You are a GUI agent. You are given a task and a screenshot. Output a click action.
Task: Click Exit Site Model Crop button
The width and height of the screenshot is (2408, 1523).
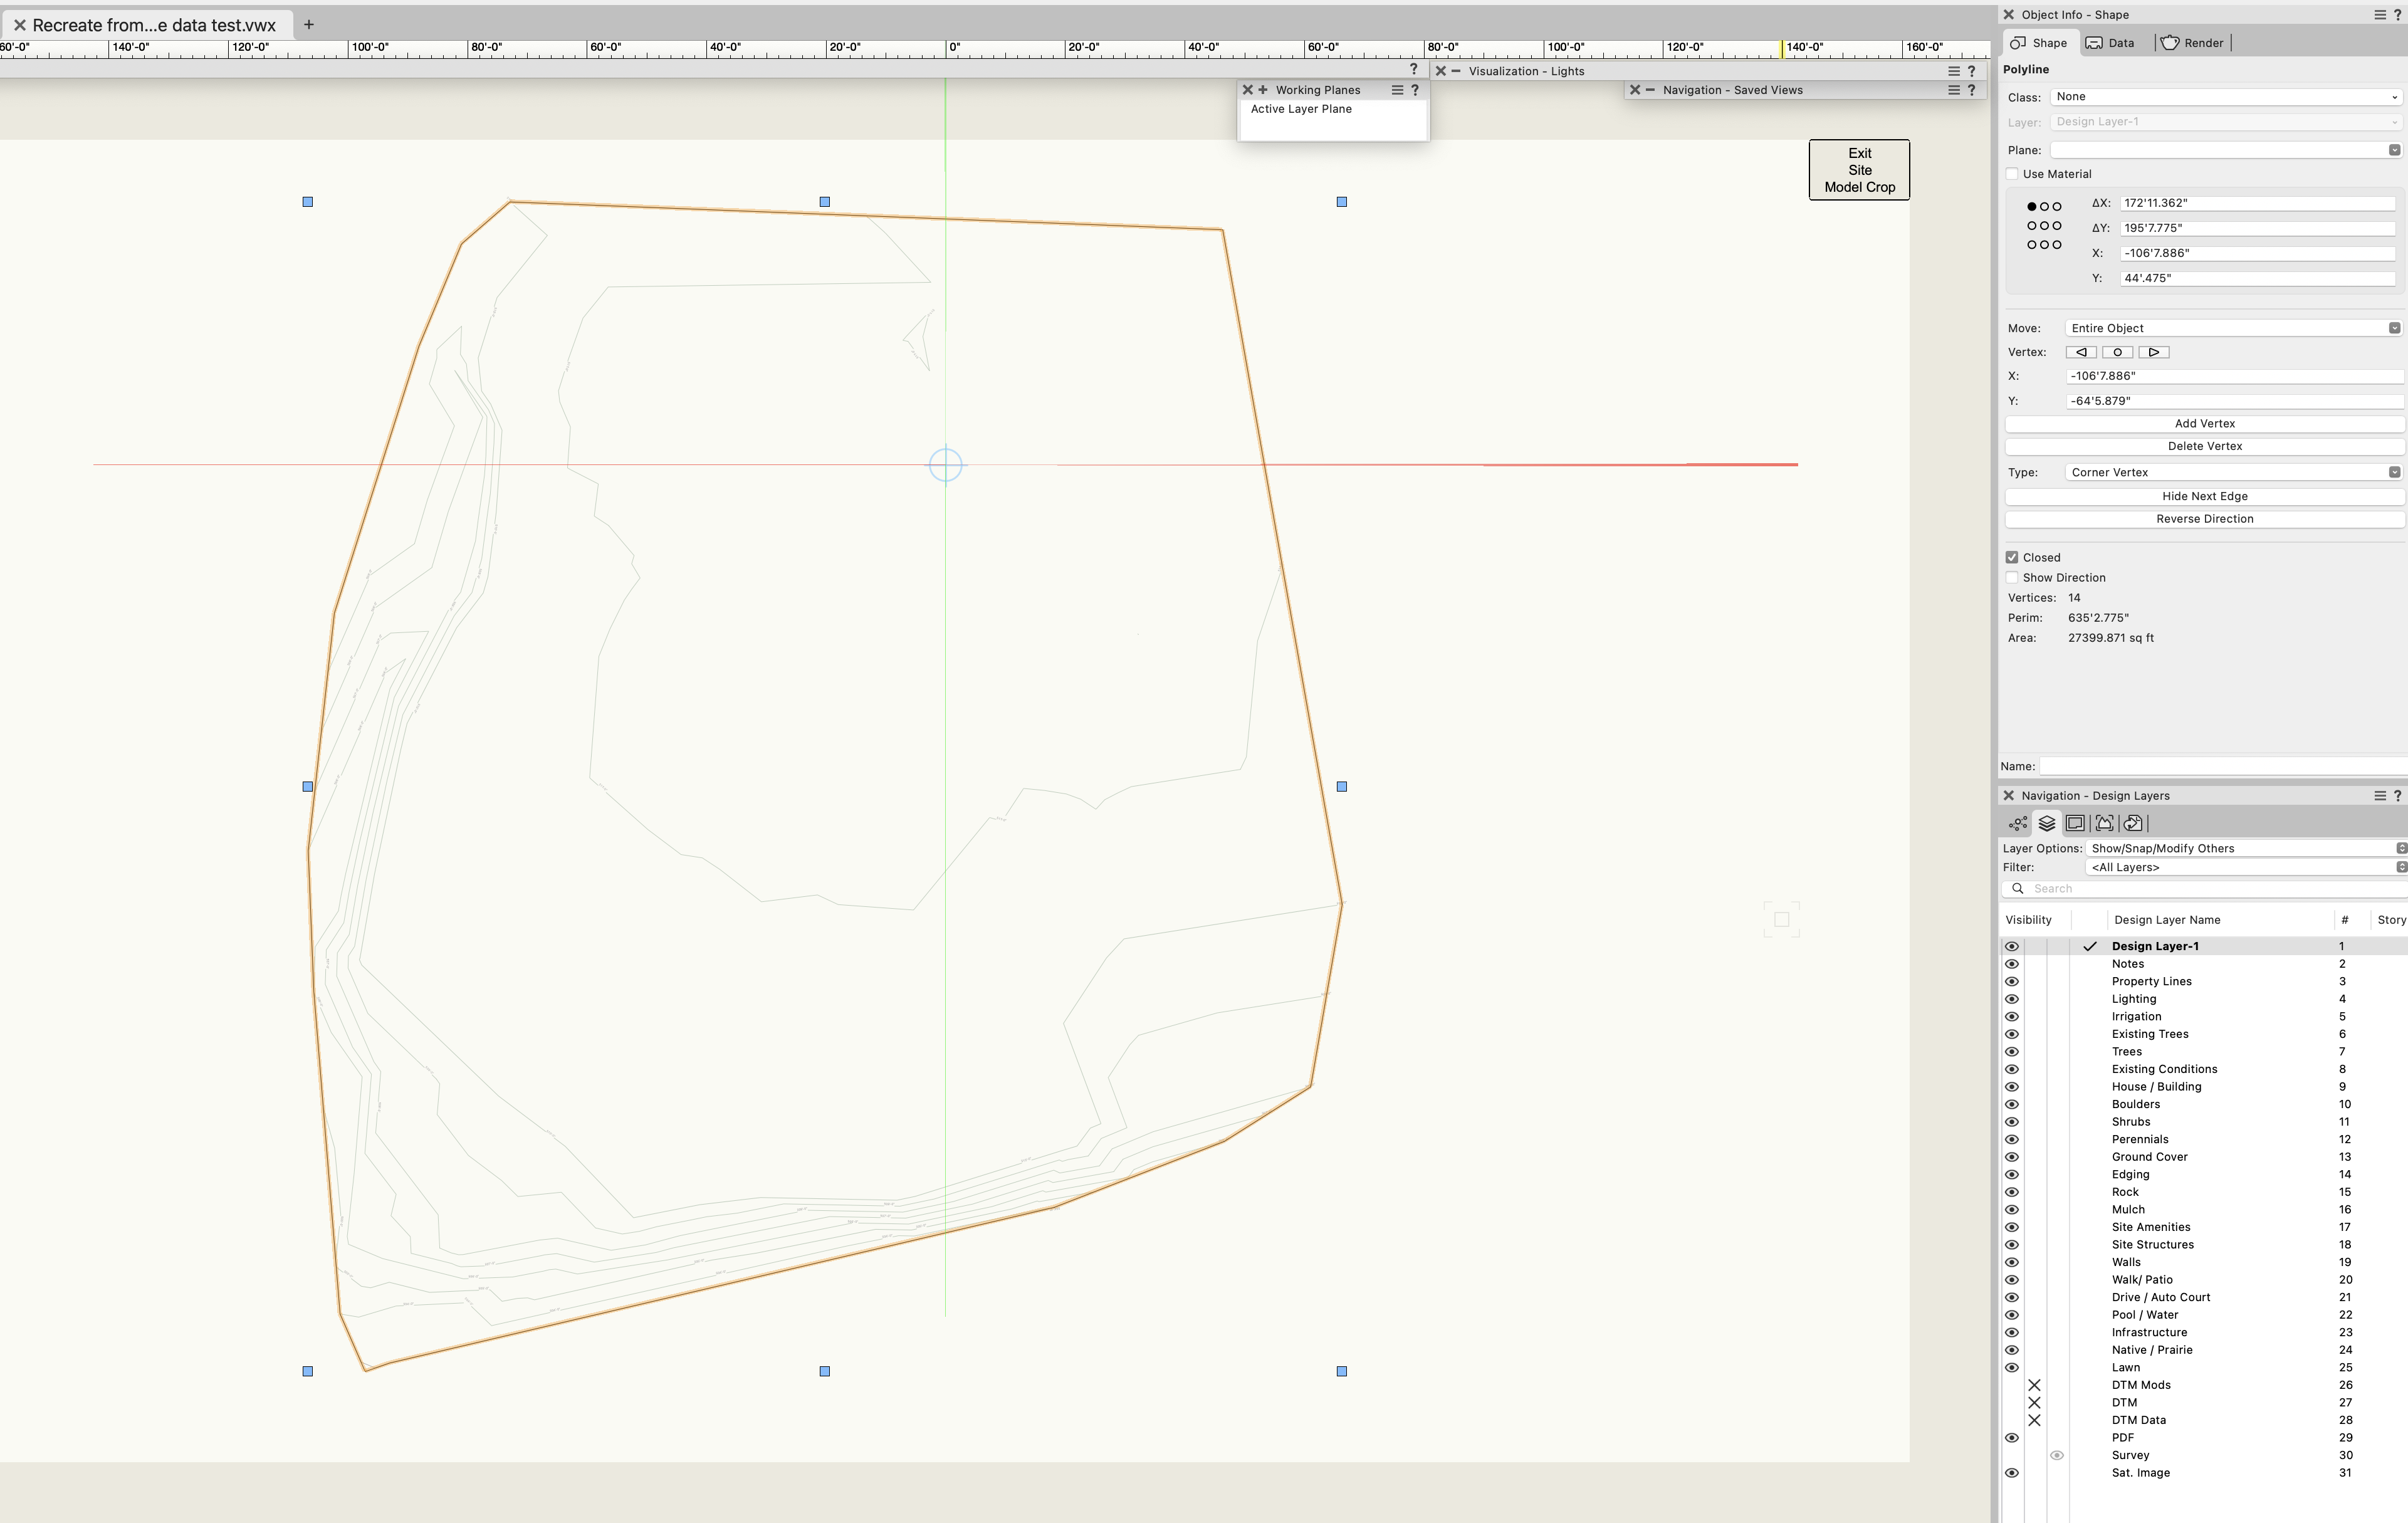tap(1859, 170)
